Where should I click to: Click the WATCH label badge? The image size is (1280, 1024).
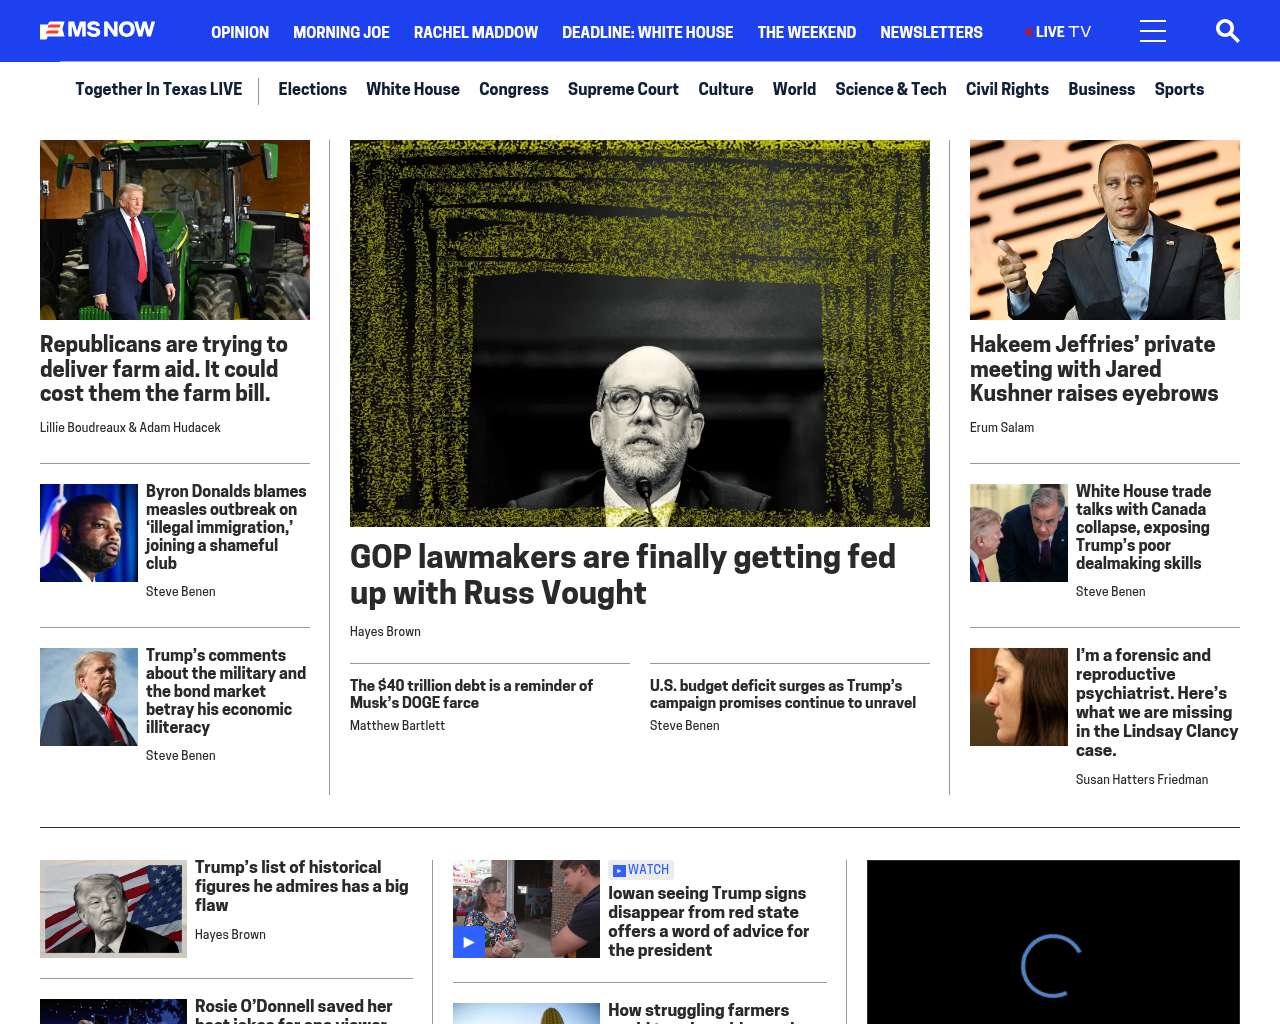641,870
